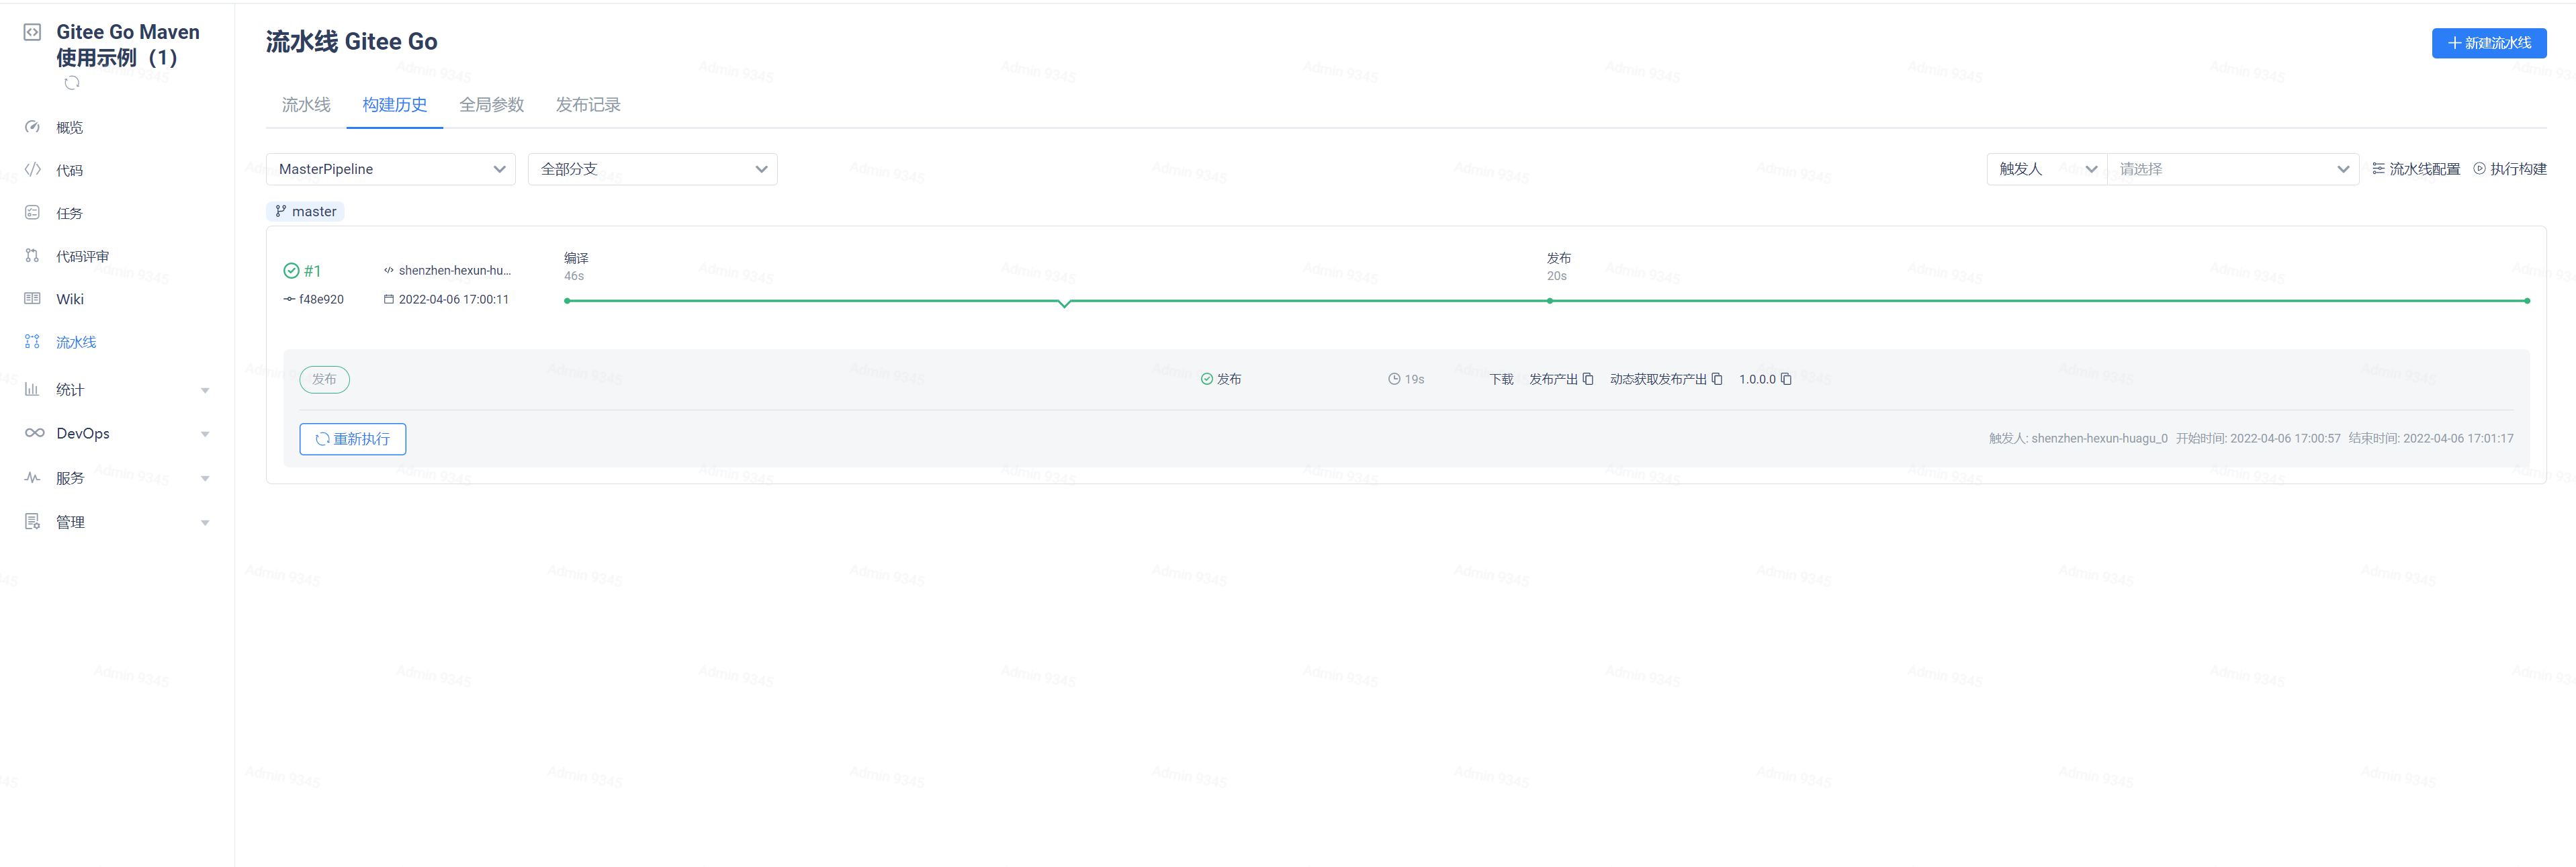The height and width of the screenshot is (867, 2576).
Task: Click the refresh sync icon under project name
Action: 72,83
